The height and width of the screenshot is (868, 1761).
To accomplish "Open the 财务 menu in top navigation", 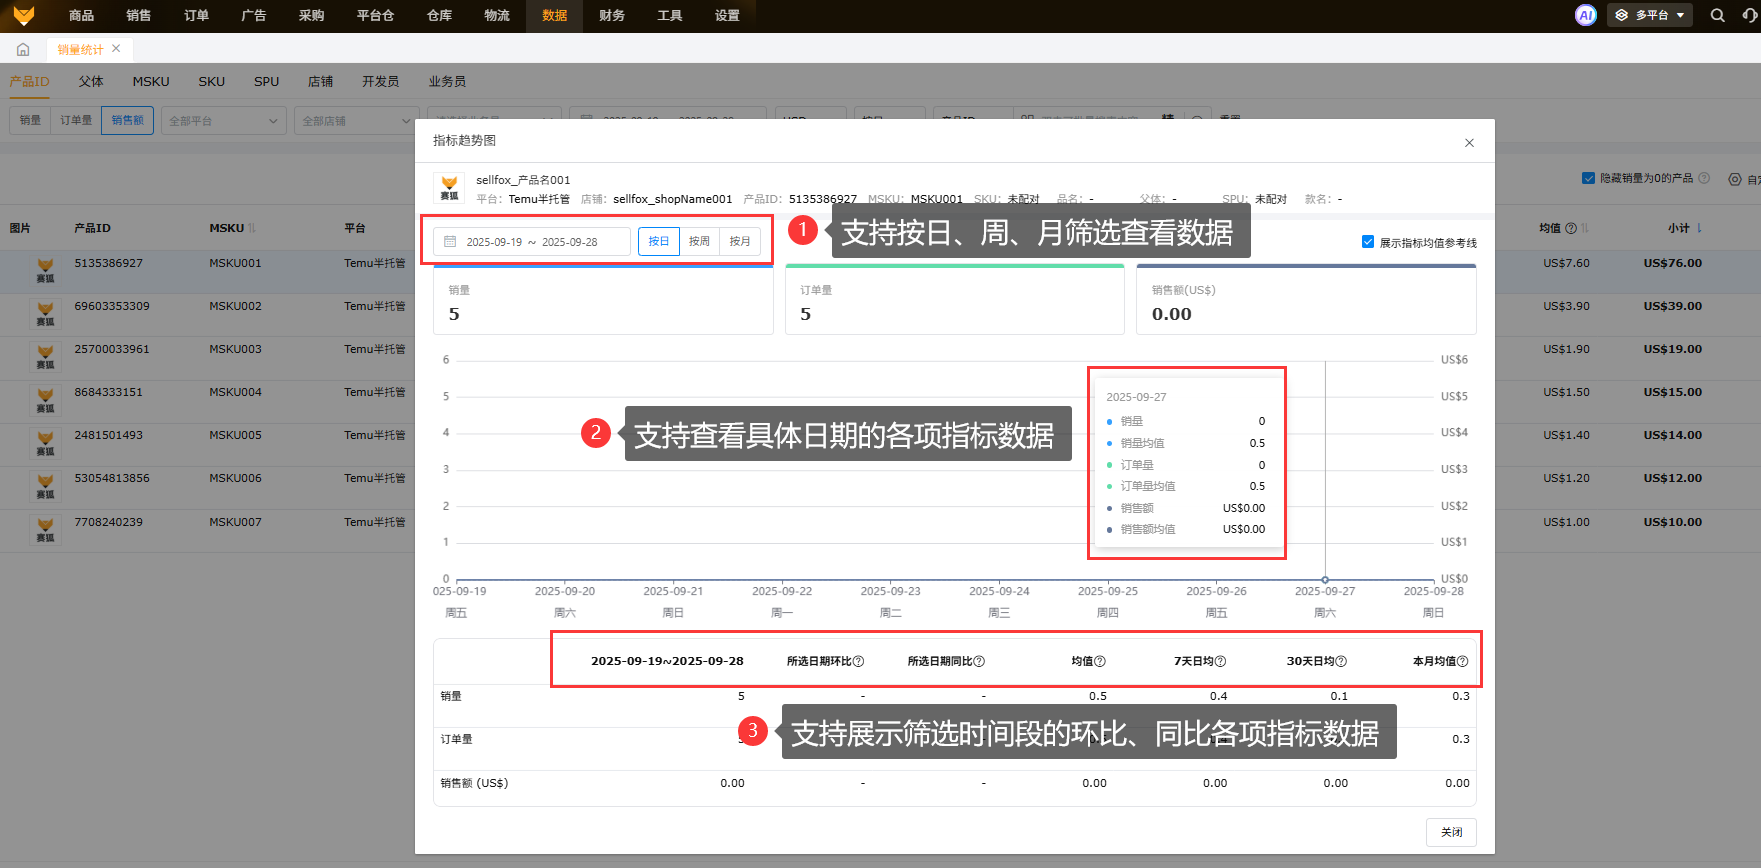I will pyautogui.click(x=612, y=16).
